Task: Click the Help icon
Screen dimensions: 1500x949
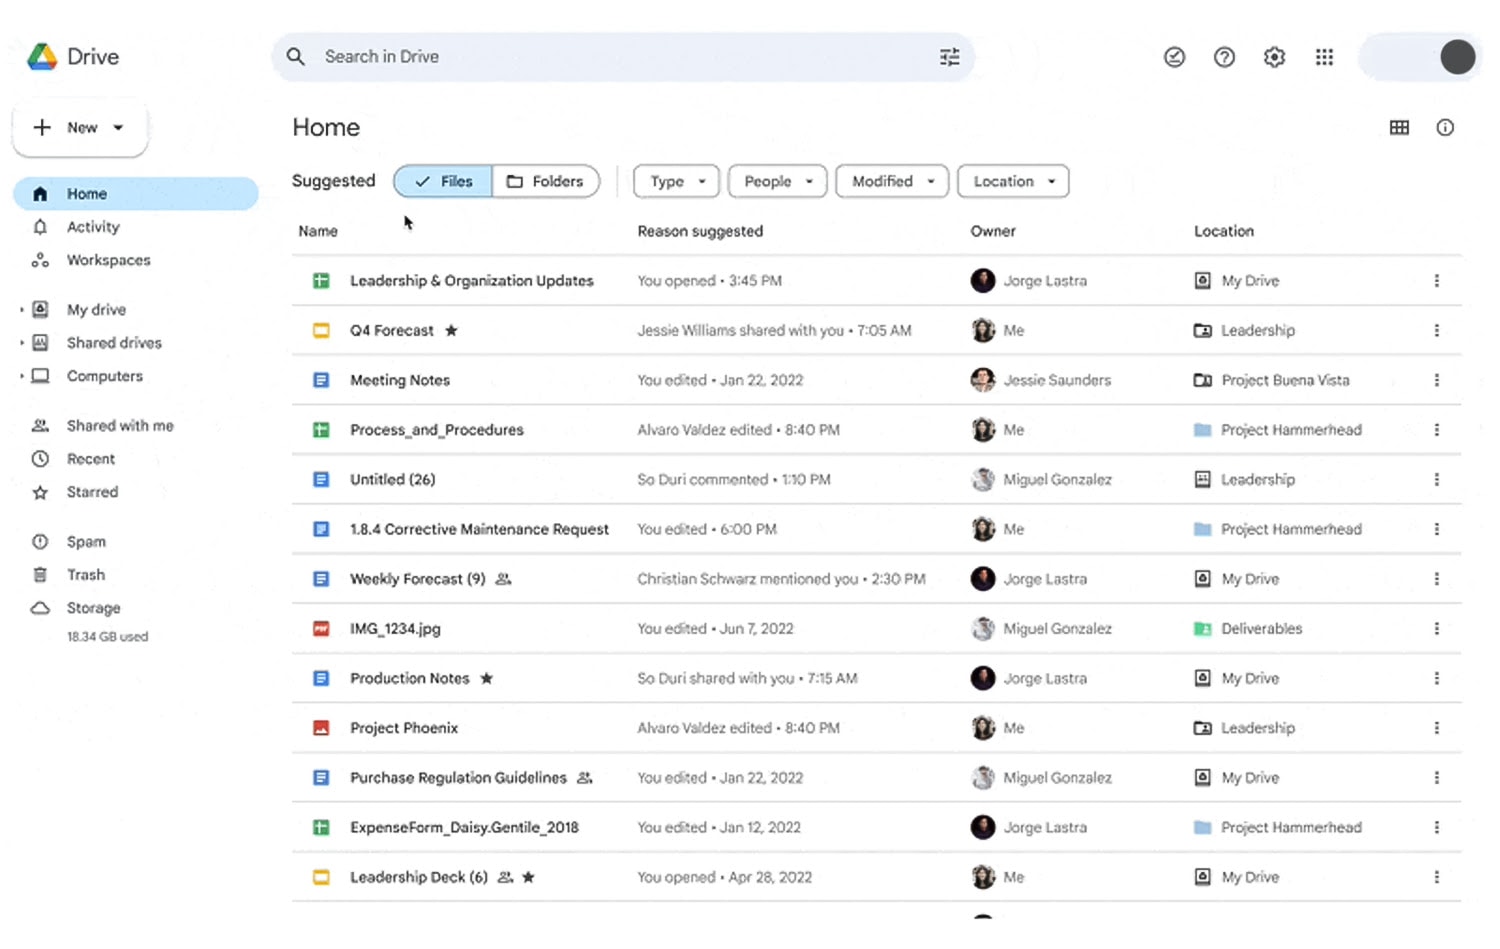Action: [1224, 57]
